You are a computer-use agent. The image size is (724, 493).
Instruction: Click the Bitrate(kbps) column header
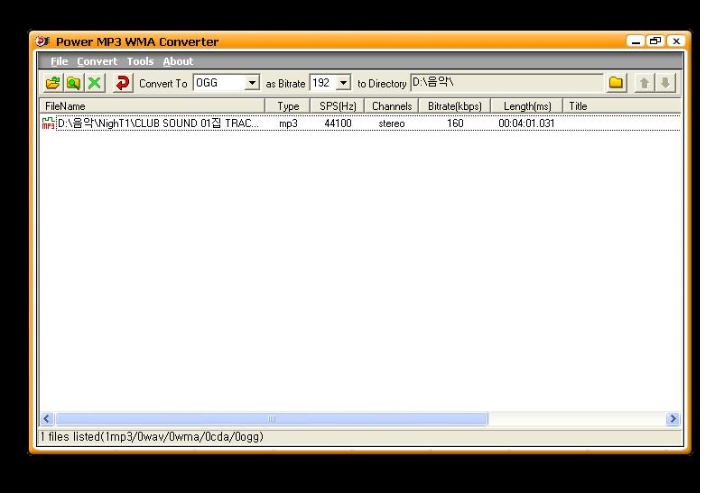point(455,106)
